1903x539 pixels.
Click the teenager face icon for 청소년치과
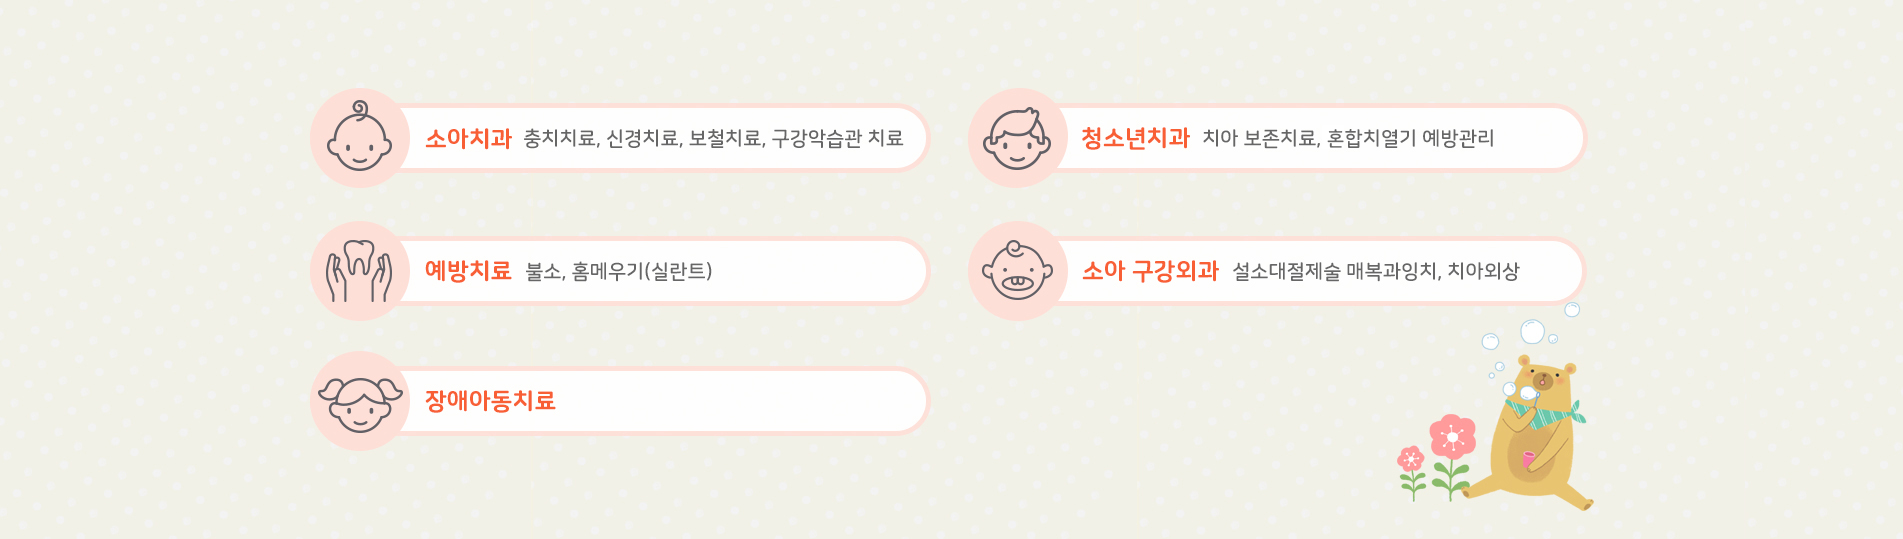(1018, 138)
